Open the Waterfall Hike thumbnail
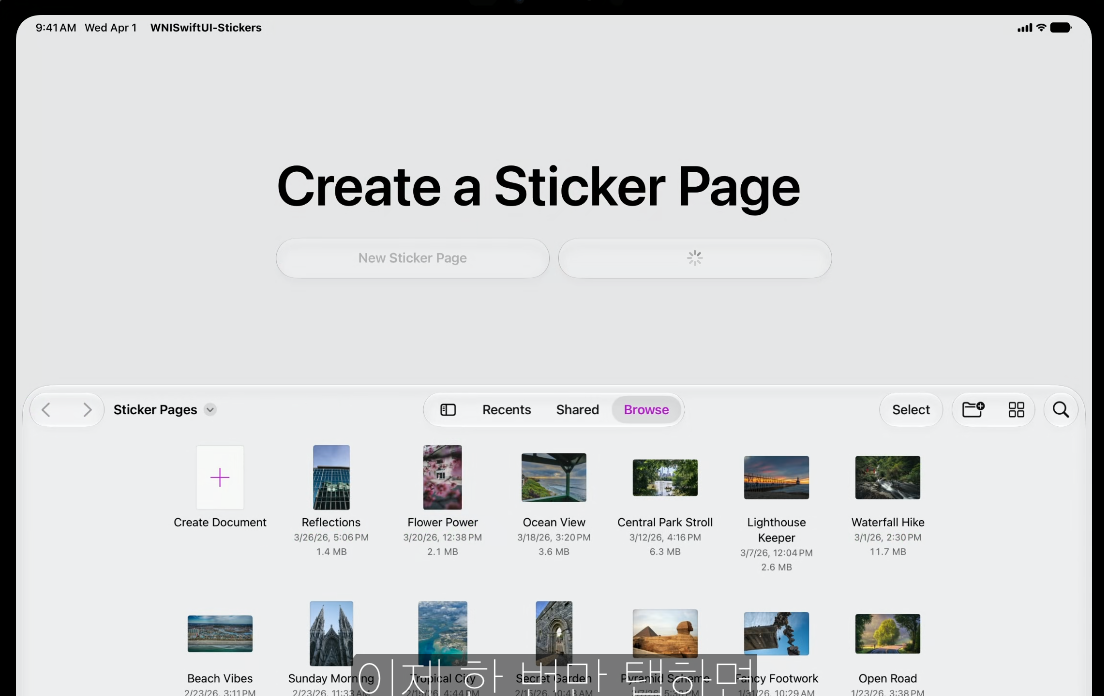This screenshot has height=696, width=1104. 888,477
